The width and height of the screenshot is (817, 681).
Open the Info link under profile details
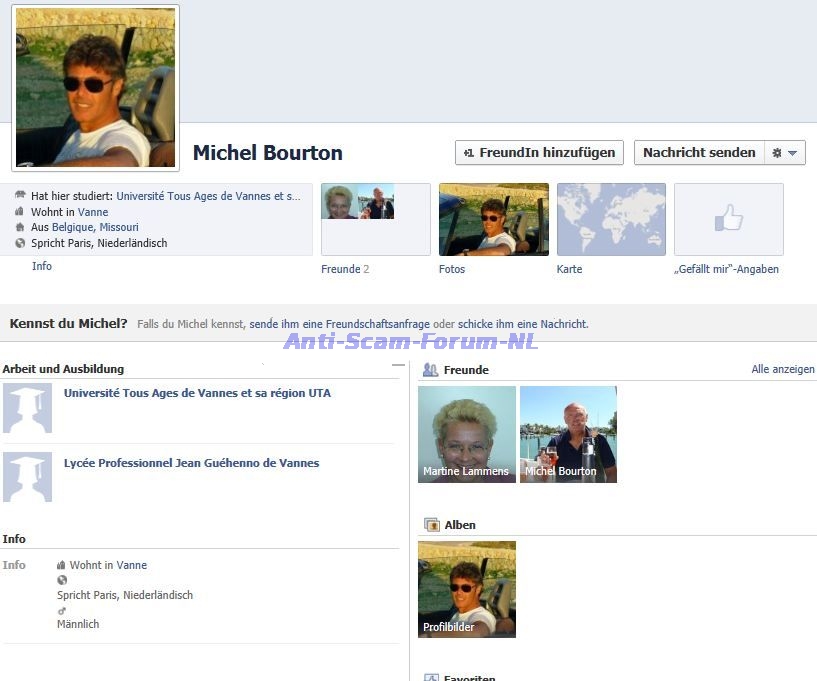click(41, 266)
